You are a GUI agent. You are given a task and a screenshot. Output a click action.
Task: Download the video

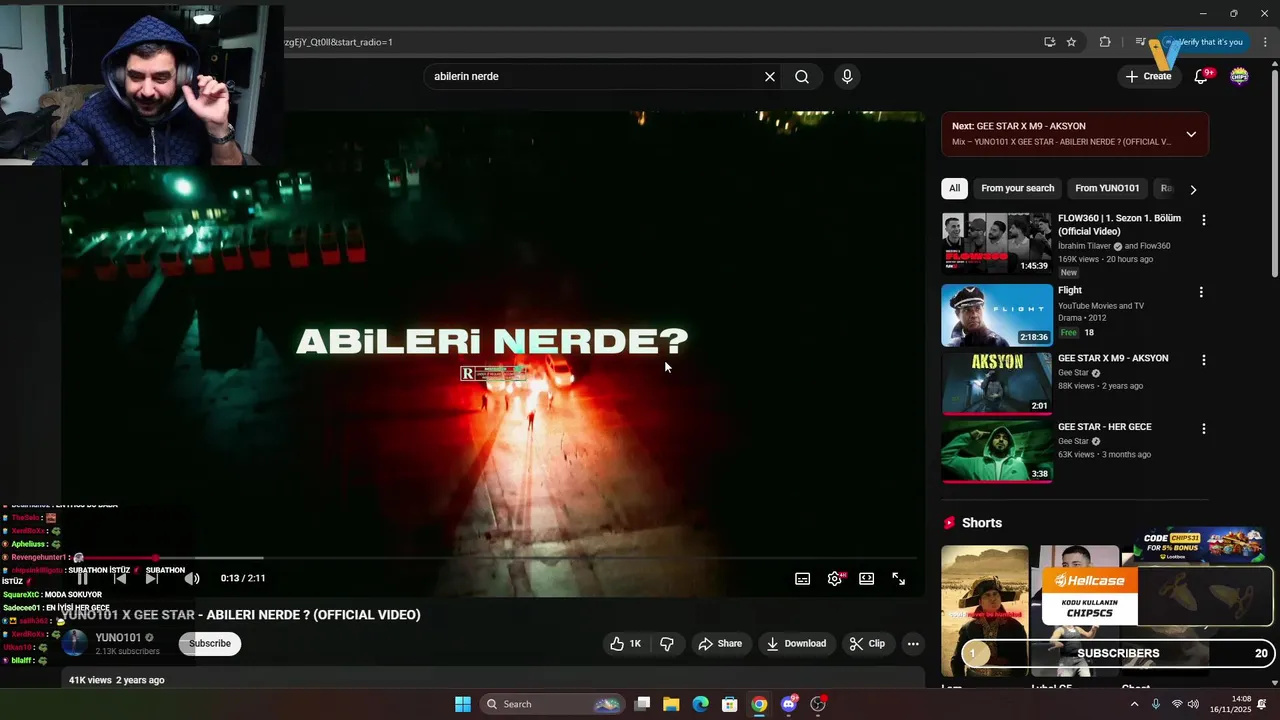796,644
